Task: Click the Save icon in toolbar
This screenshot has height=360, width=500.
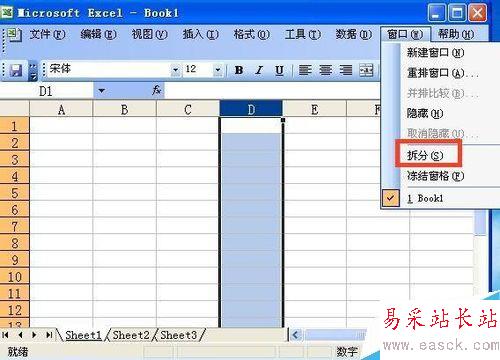Action: pyautogui.click(x=15, y=70)
